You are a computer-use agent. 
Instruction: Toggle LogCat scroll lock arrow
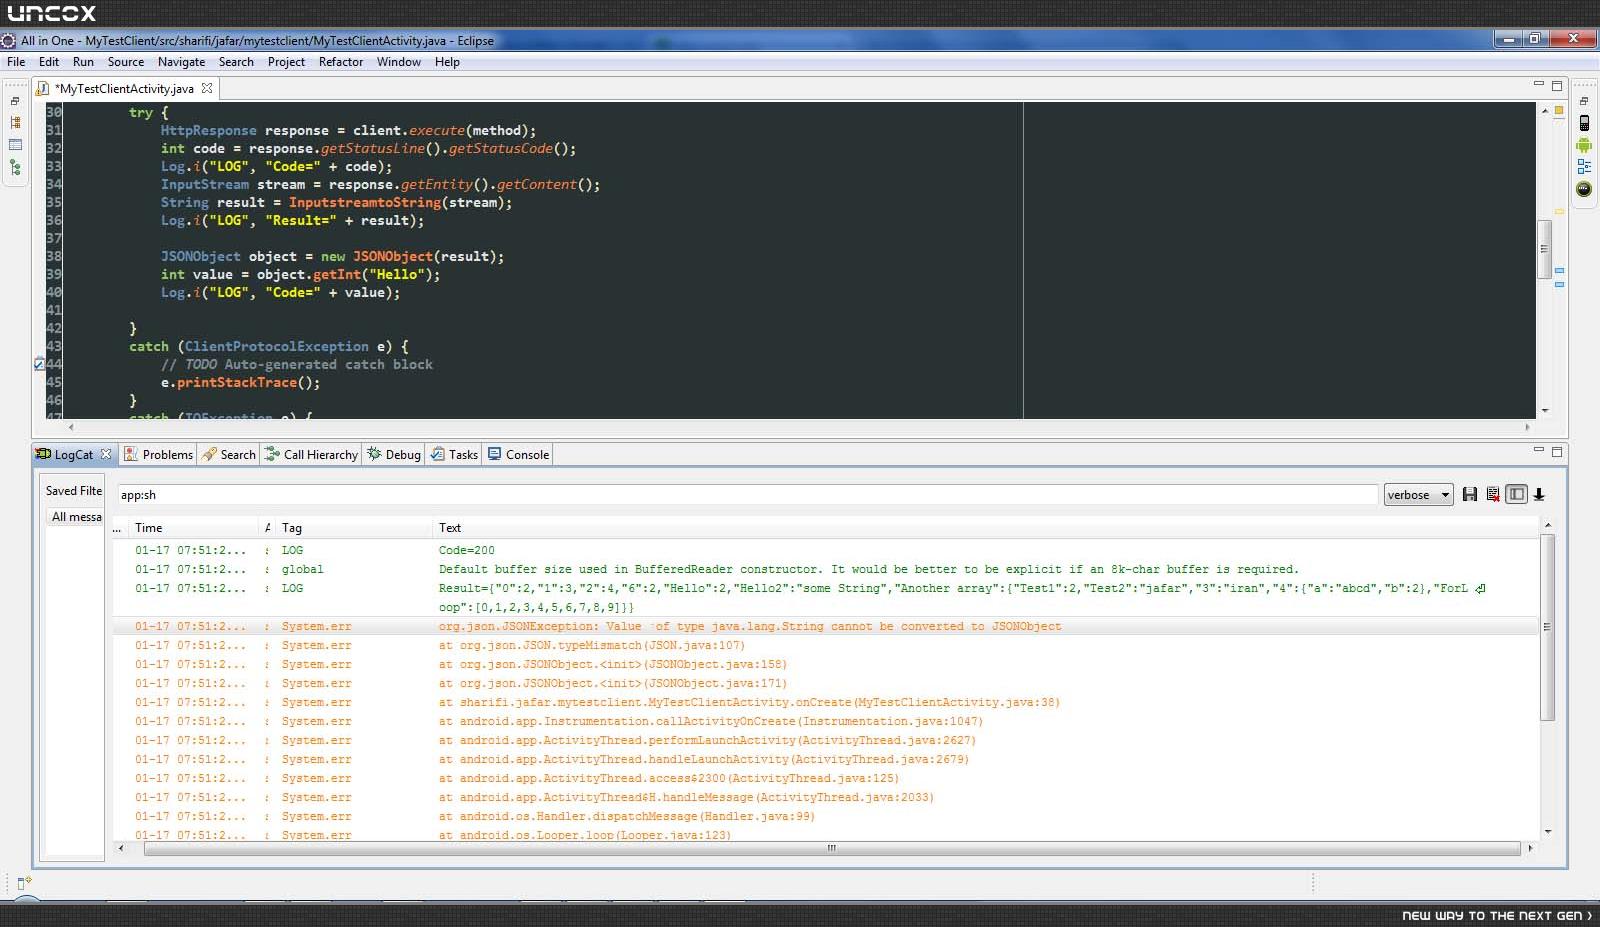pos(1539,494)
